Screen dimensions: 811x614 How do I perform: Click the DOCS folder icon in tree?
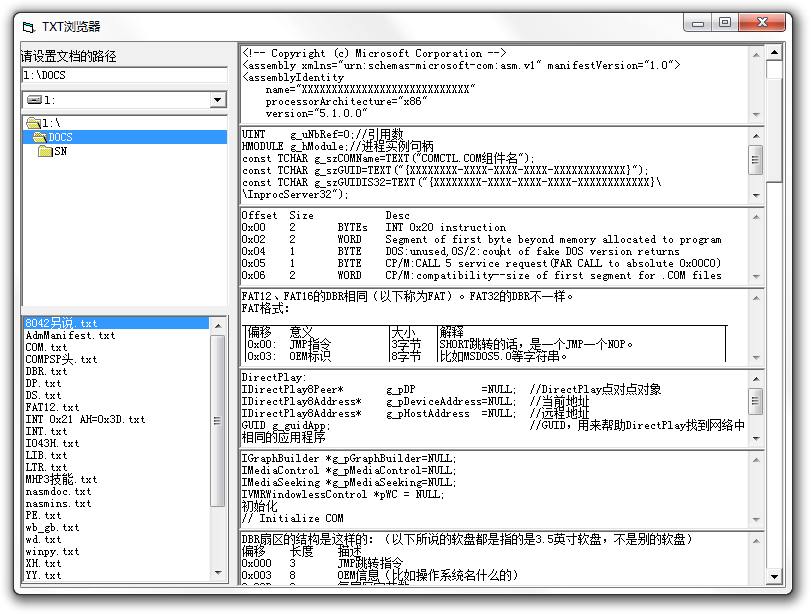click(39, 137)
